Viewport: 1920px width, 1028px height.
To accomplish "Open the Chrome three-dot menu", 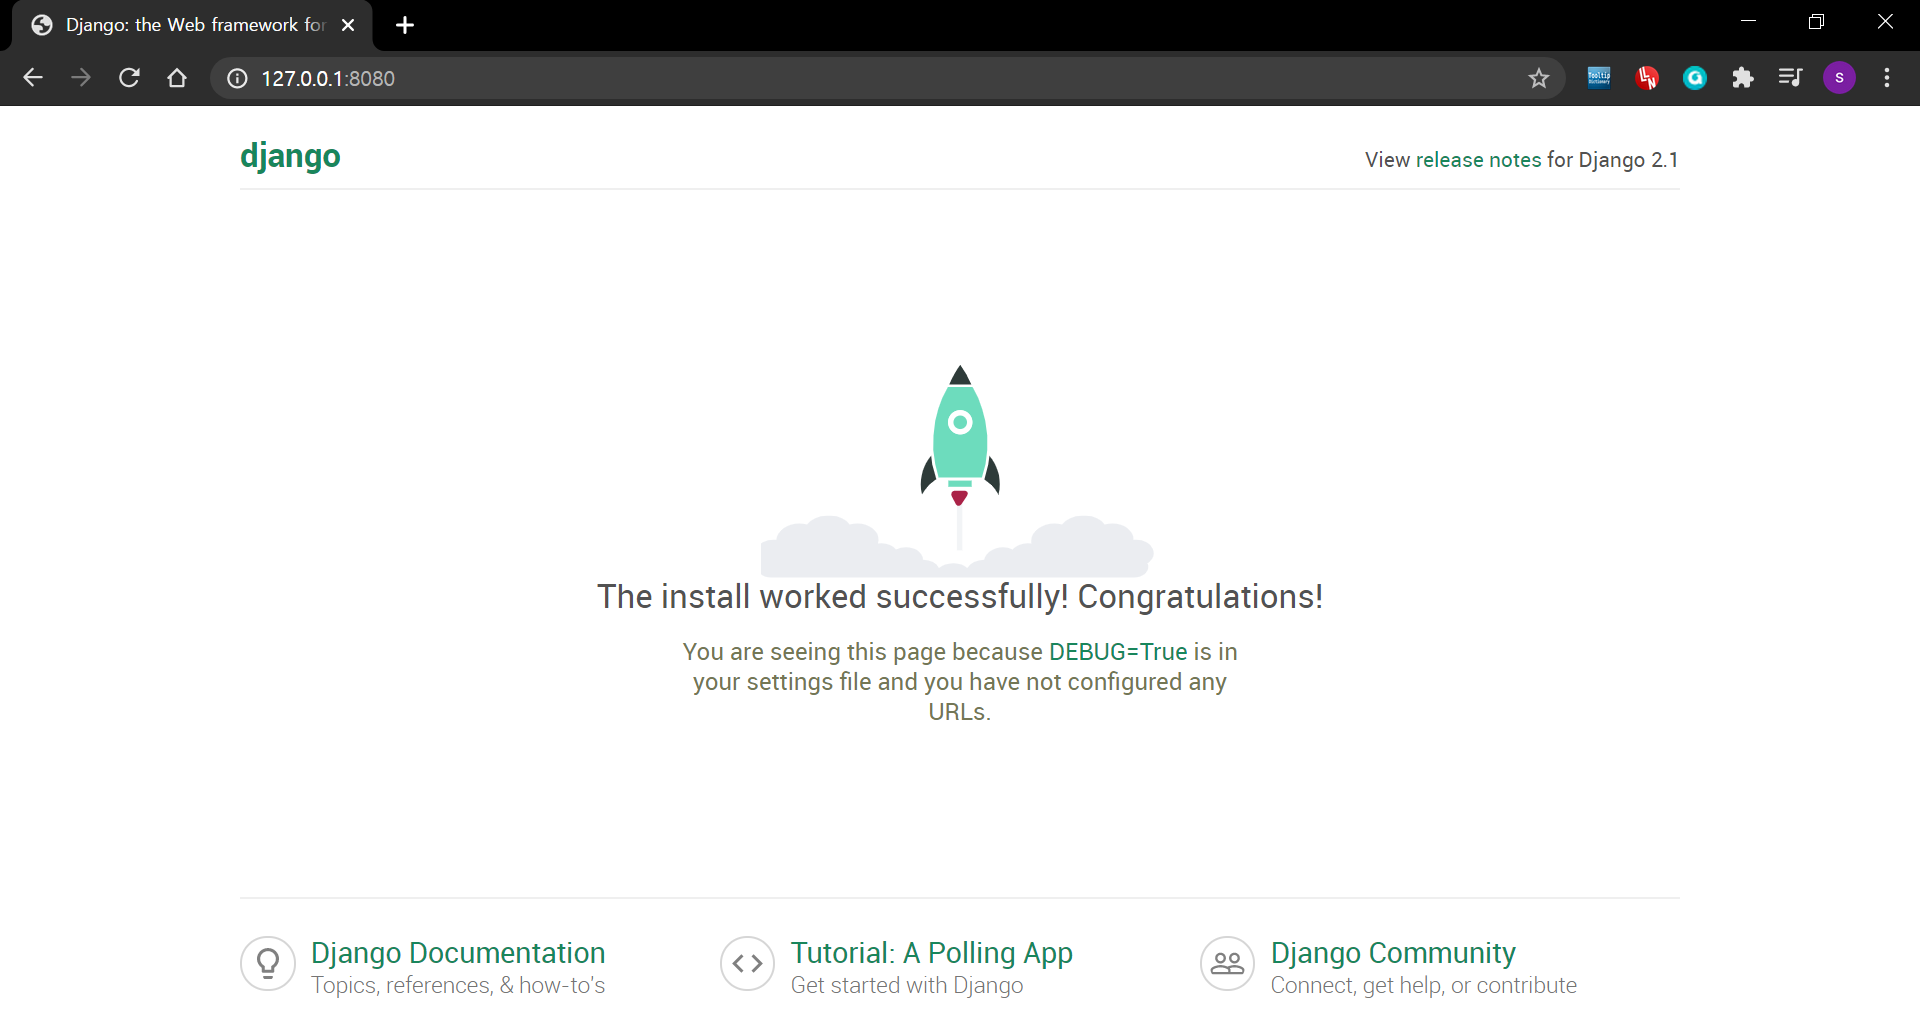I will pyautogui.click(x=1888, y=78).
